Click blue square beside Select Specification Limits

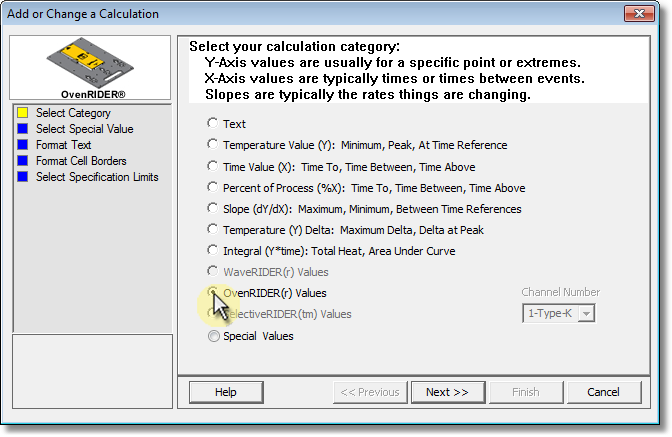[23, 177]
